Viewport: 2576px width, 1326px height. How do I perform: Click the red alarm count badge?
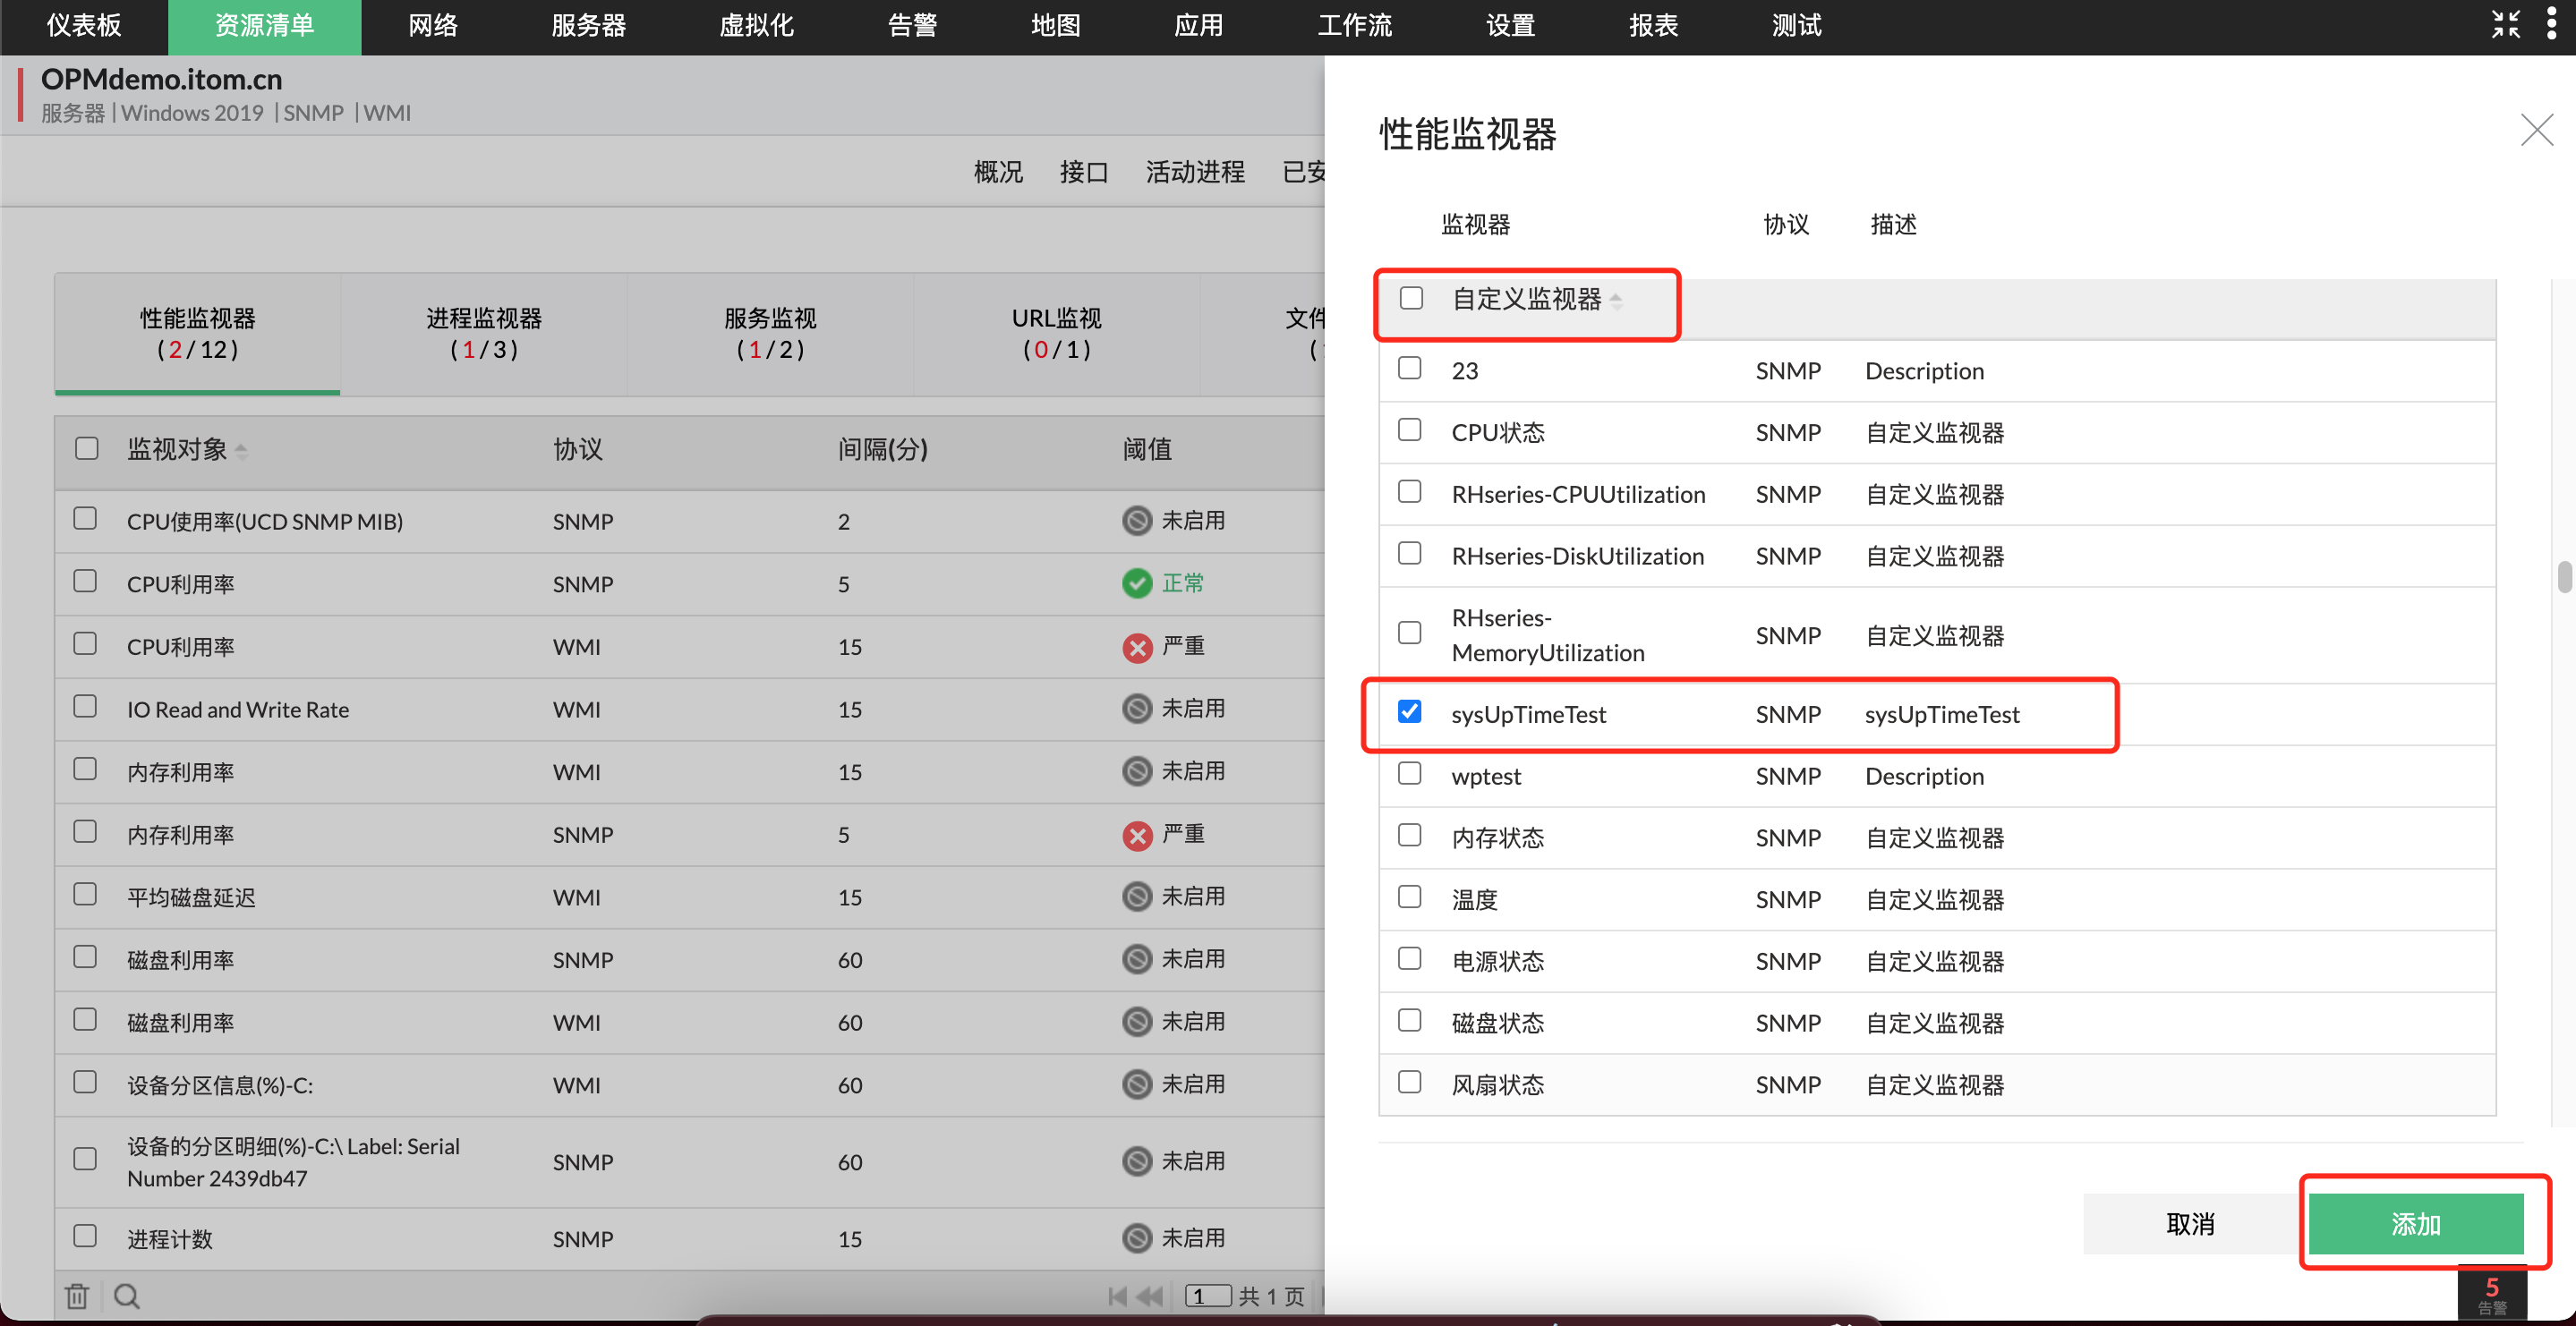pyautogui.click(x=2491, y=1294)
